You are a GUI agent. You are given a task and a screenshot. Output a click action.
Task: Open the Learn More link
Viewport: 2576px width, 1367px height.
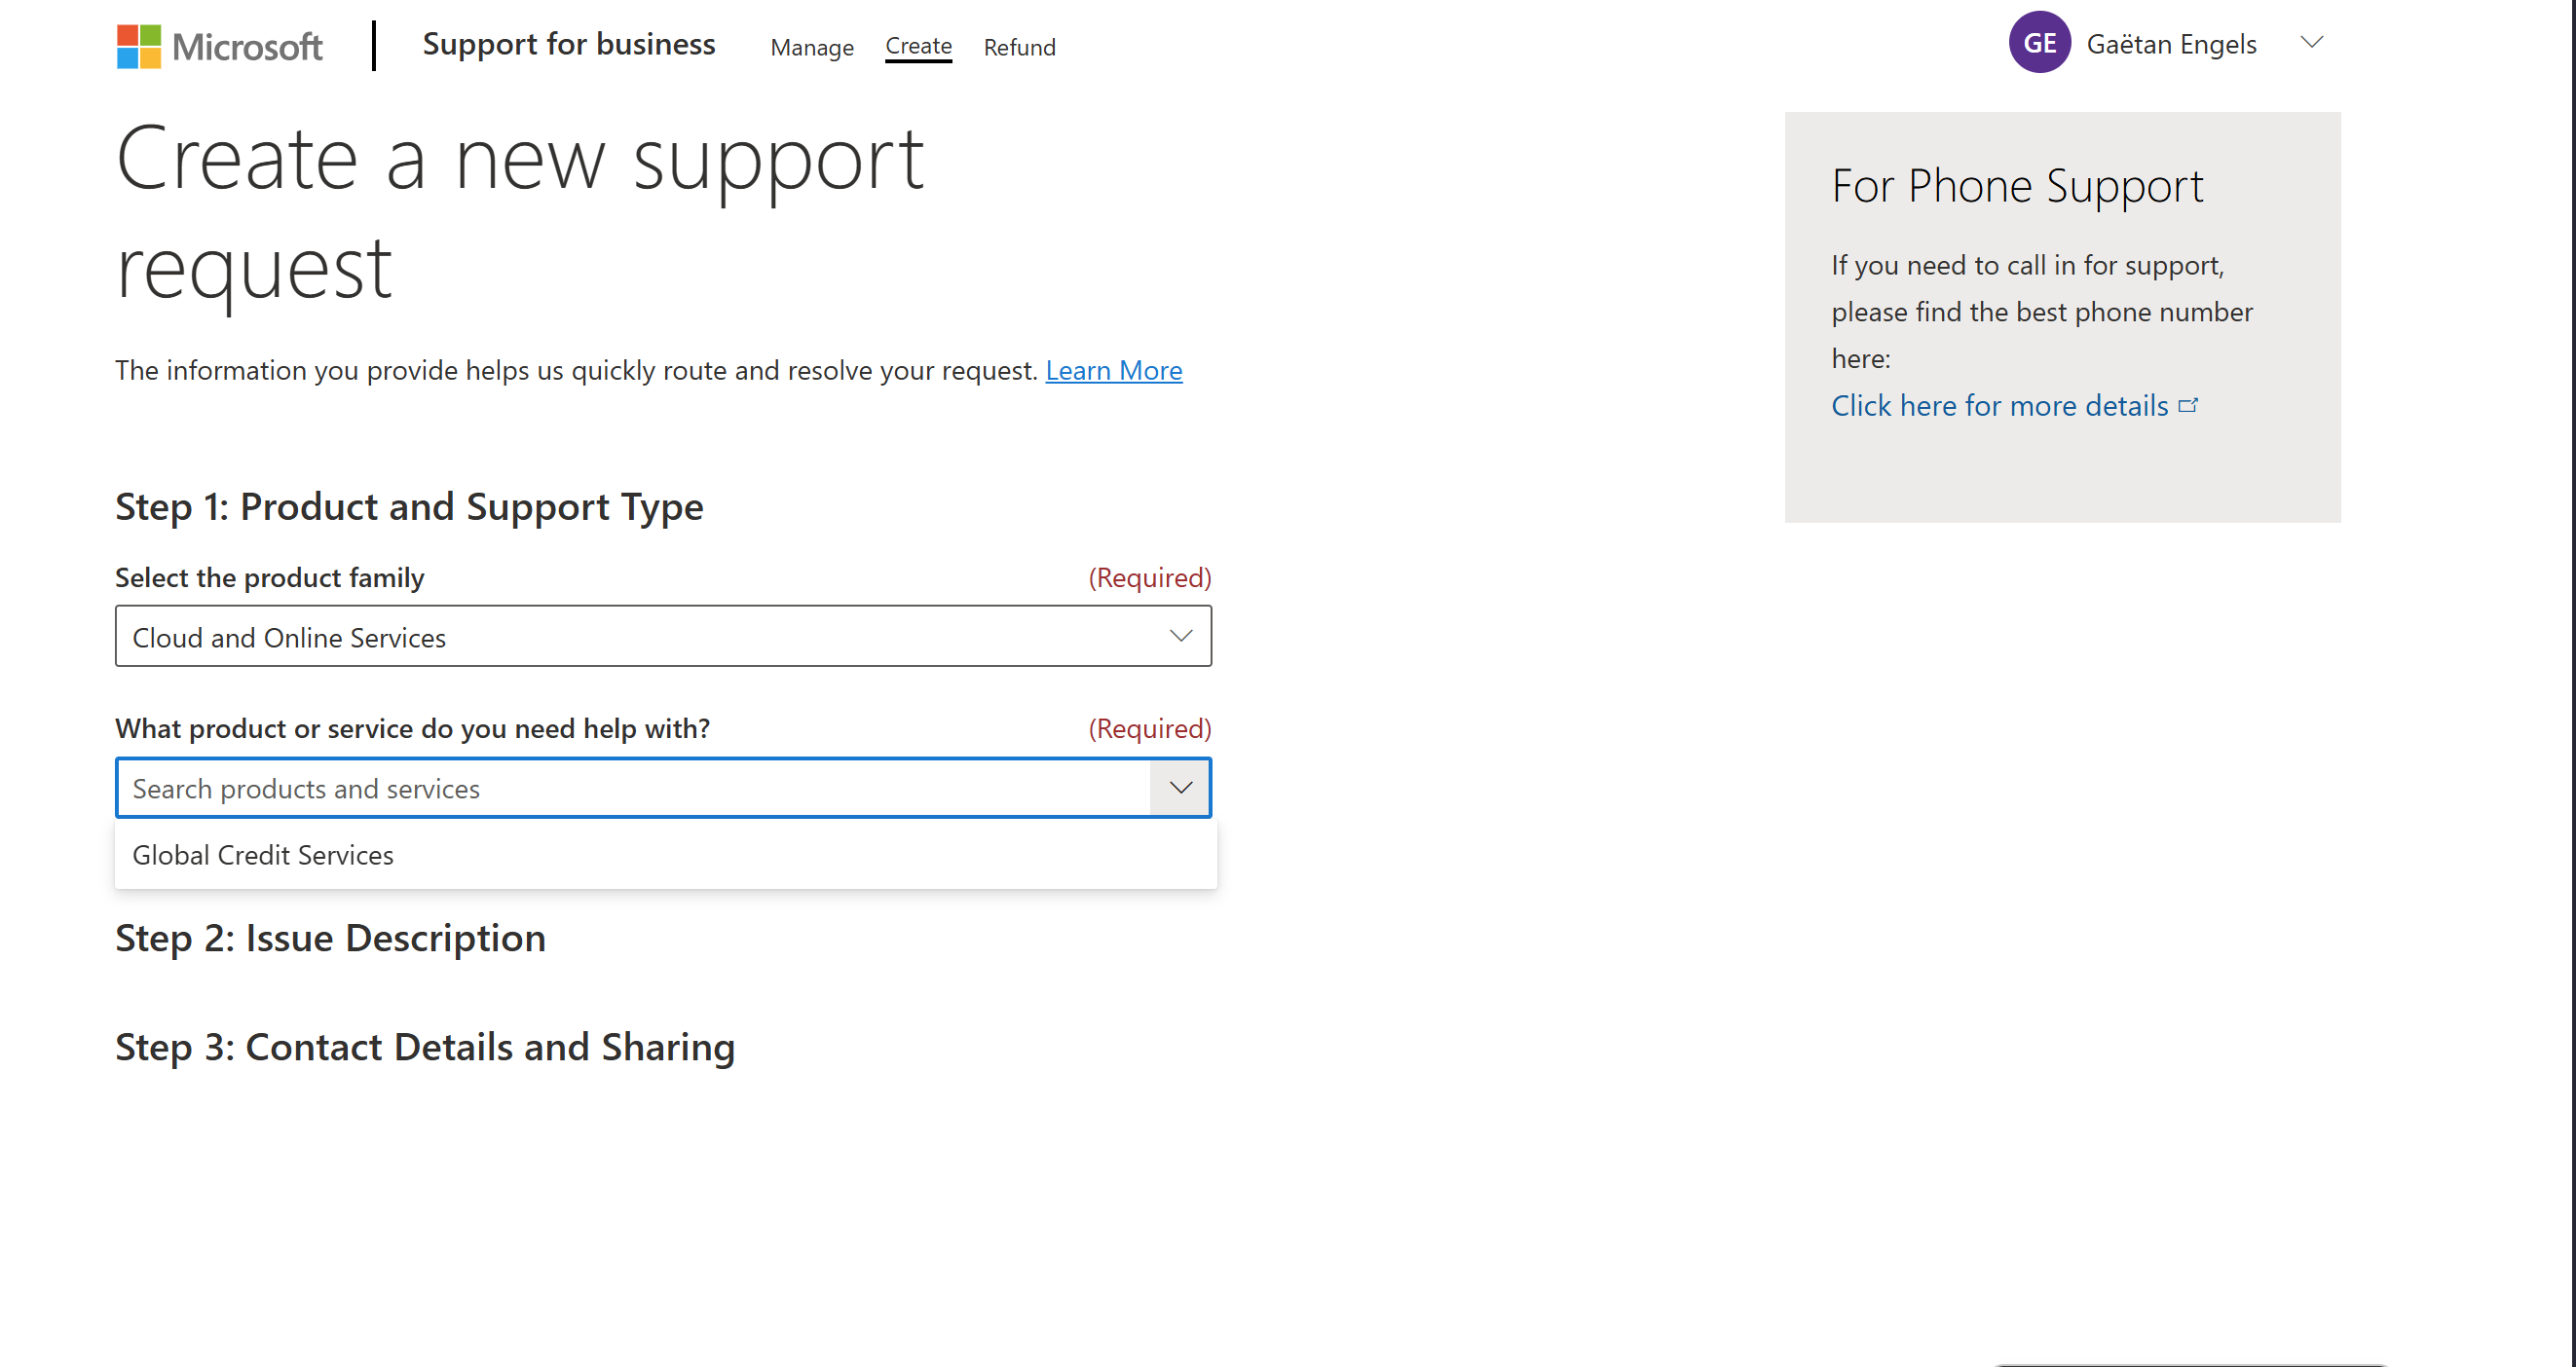(x=1114, y=370)
